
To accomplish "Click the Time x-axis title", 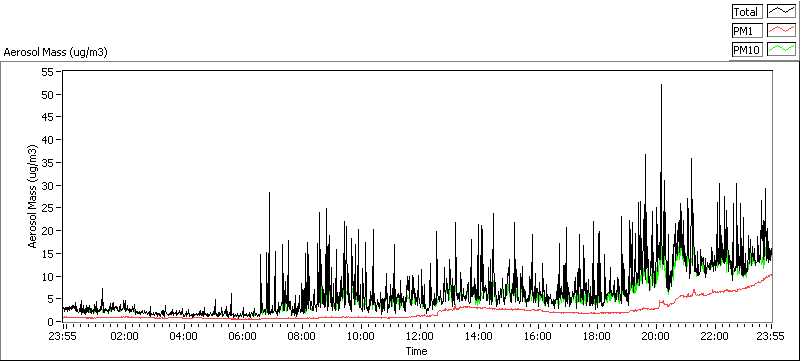I will (416, 351).
